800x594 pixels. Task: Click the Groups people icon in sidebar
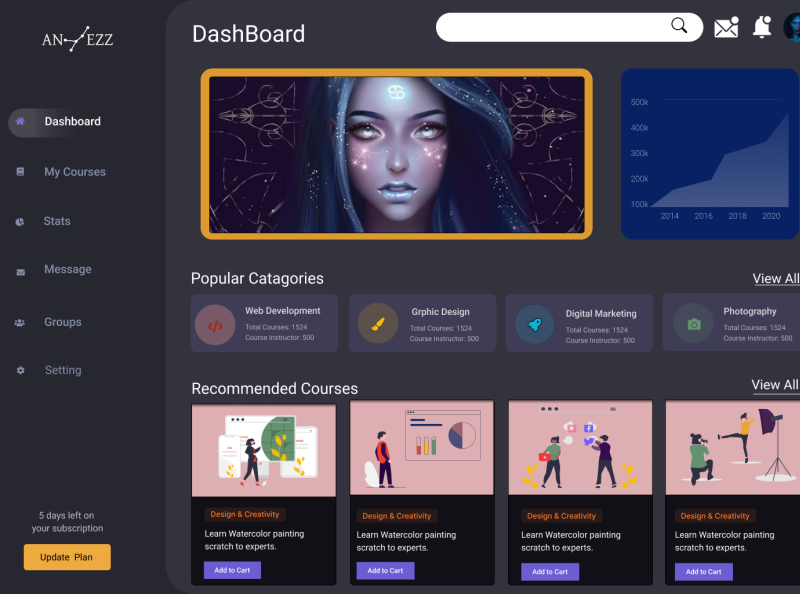20,323
